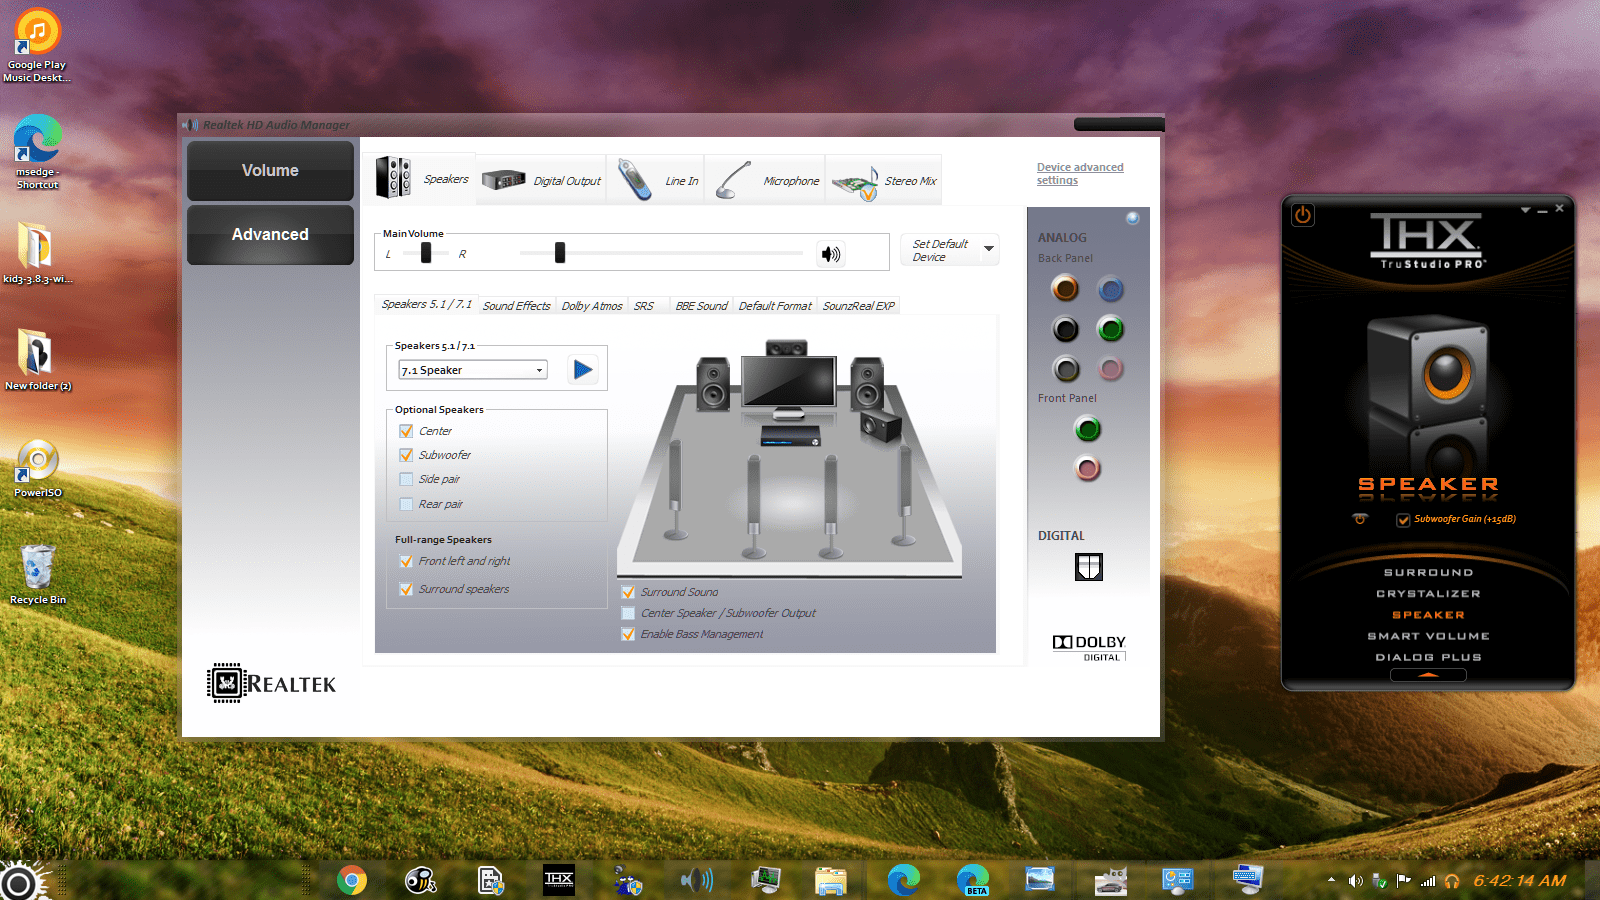Open the Speakers device tab
The height and width of the screenshot is (900, 1600).
[x=421, y=178]
